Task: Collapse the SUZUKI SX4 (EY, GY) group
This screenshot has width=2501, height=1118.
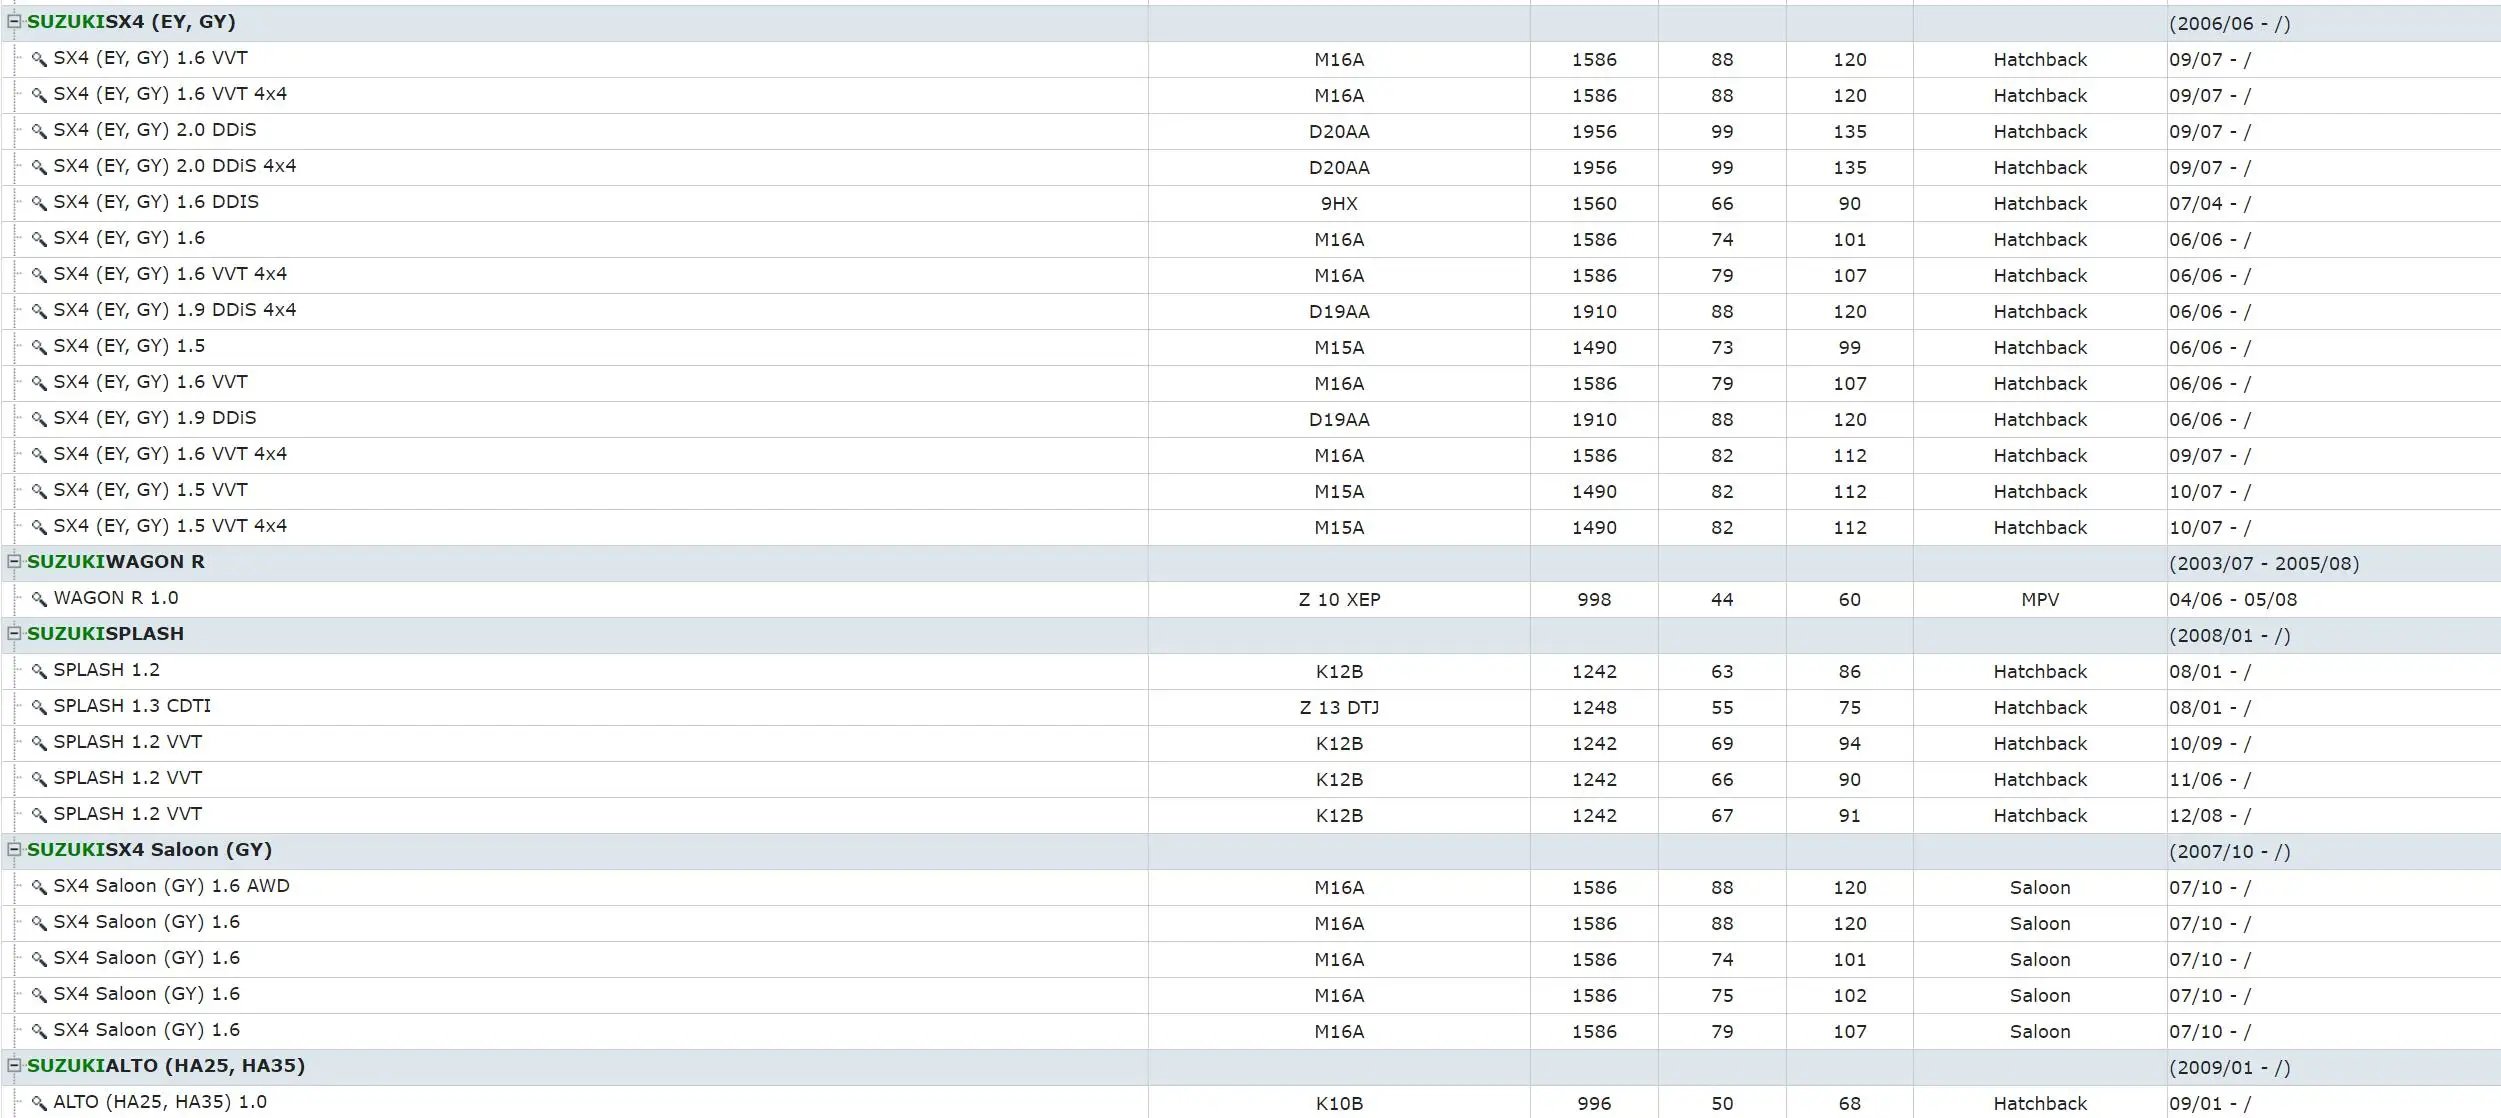Action: pyautogui.click(x=14, y=21)
